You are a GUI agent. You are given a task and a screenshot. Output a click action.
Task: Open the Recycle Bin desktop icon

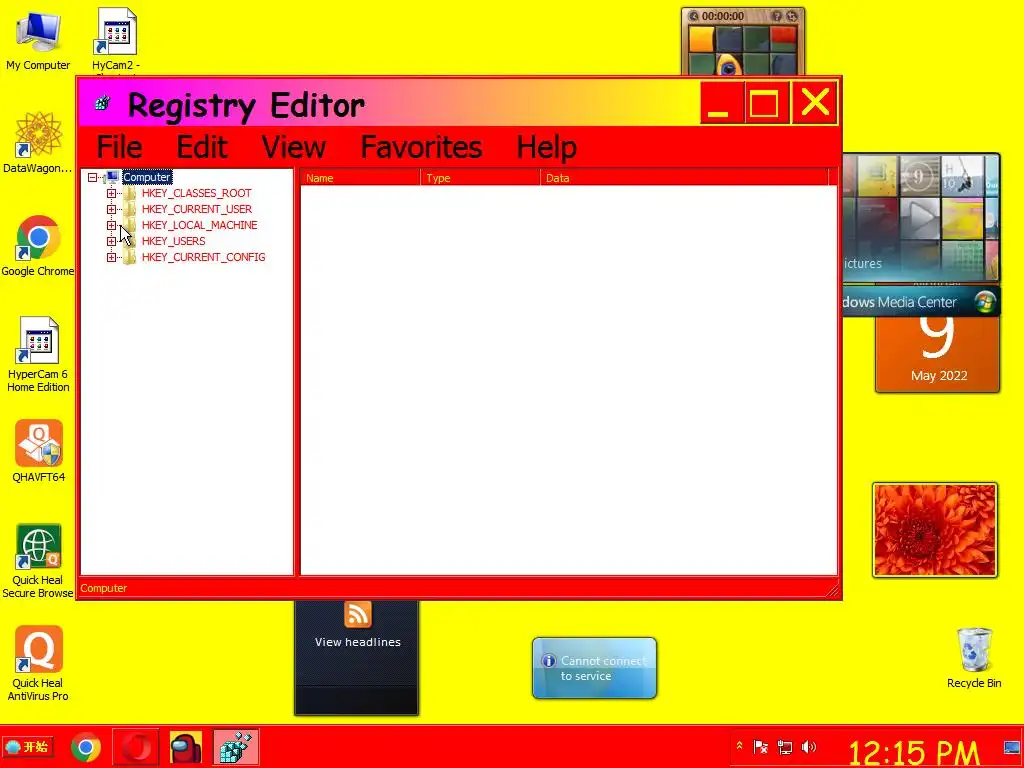coord(974,658)
